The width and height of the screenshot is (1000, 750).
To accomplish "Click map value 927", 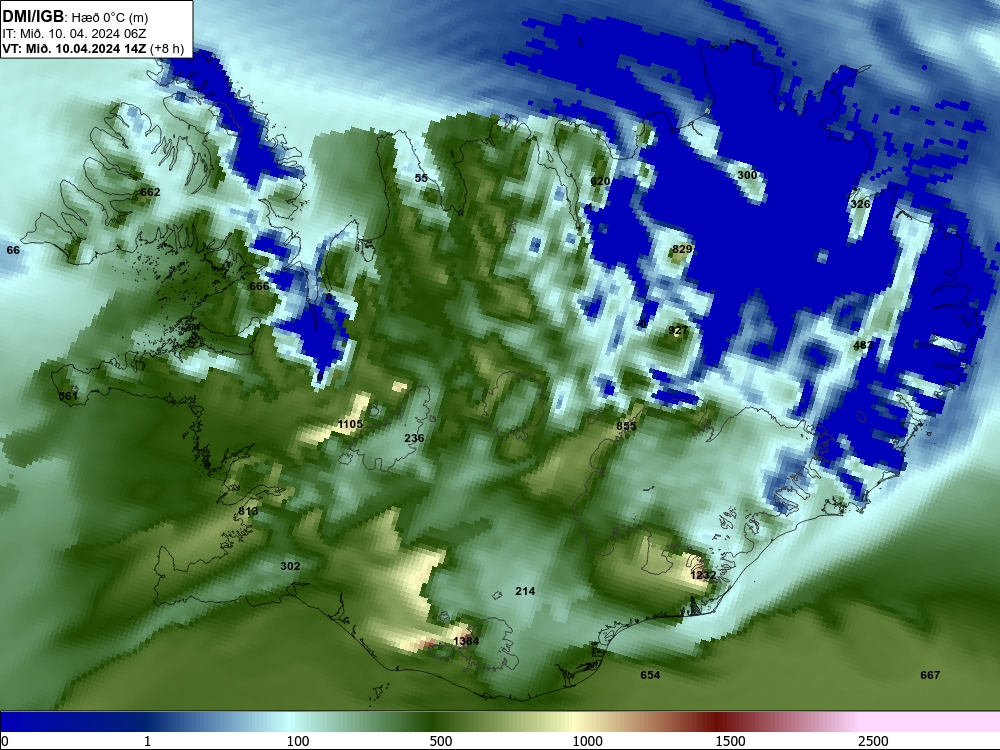I will pos(678,330).
